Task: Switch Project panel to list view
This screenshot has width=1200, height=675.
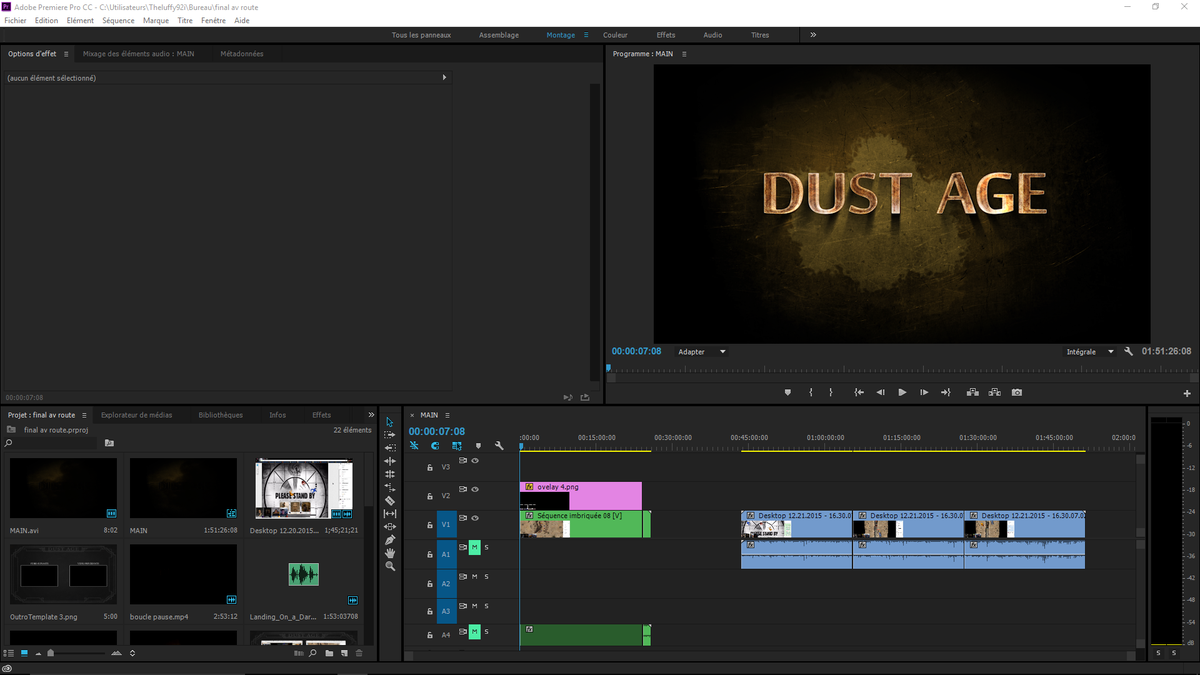Action: 10,653
